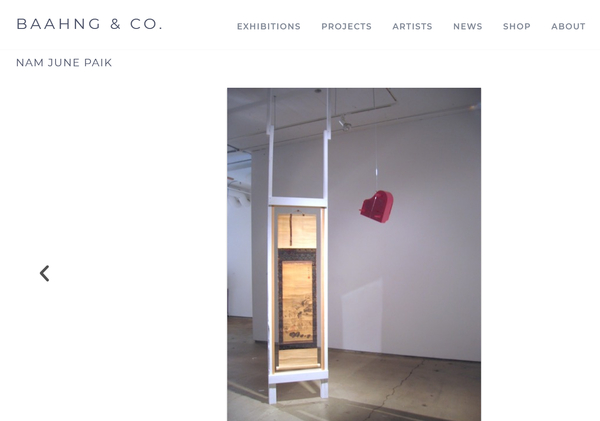
Task: Open the Exhibitions menu item
Action: tap(269, 26)
